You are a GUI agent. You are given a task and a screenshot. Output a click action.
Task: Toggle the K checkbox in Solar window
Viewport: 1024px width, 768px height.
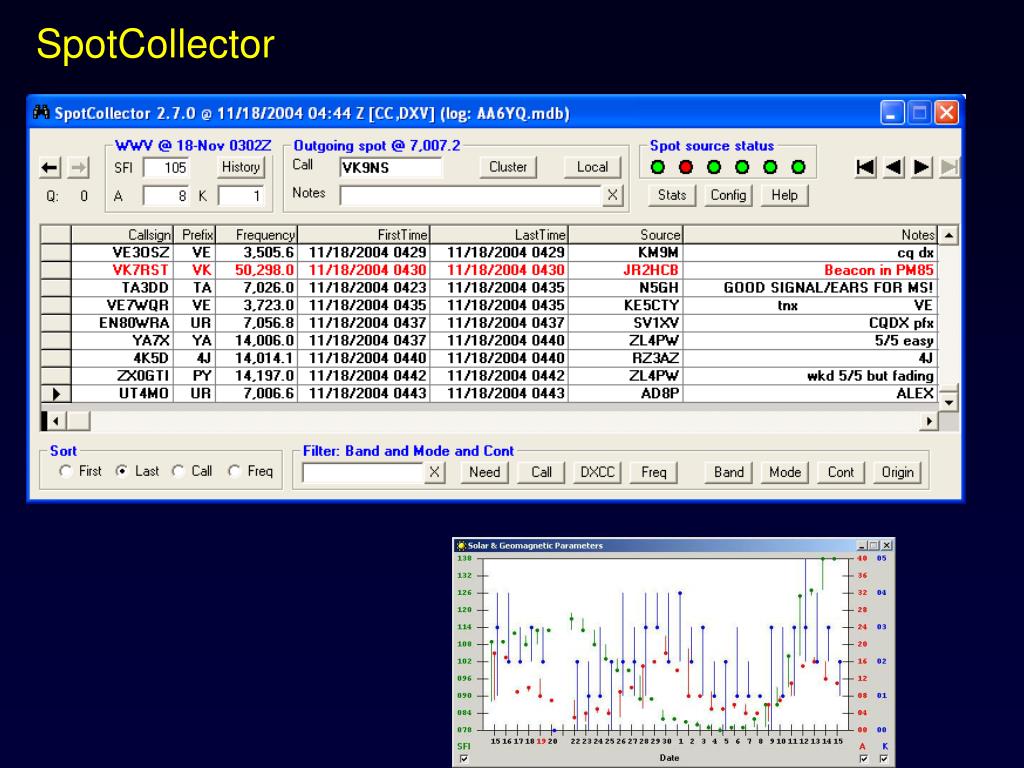[884, 759]
